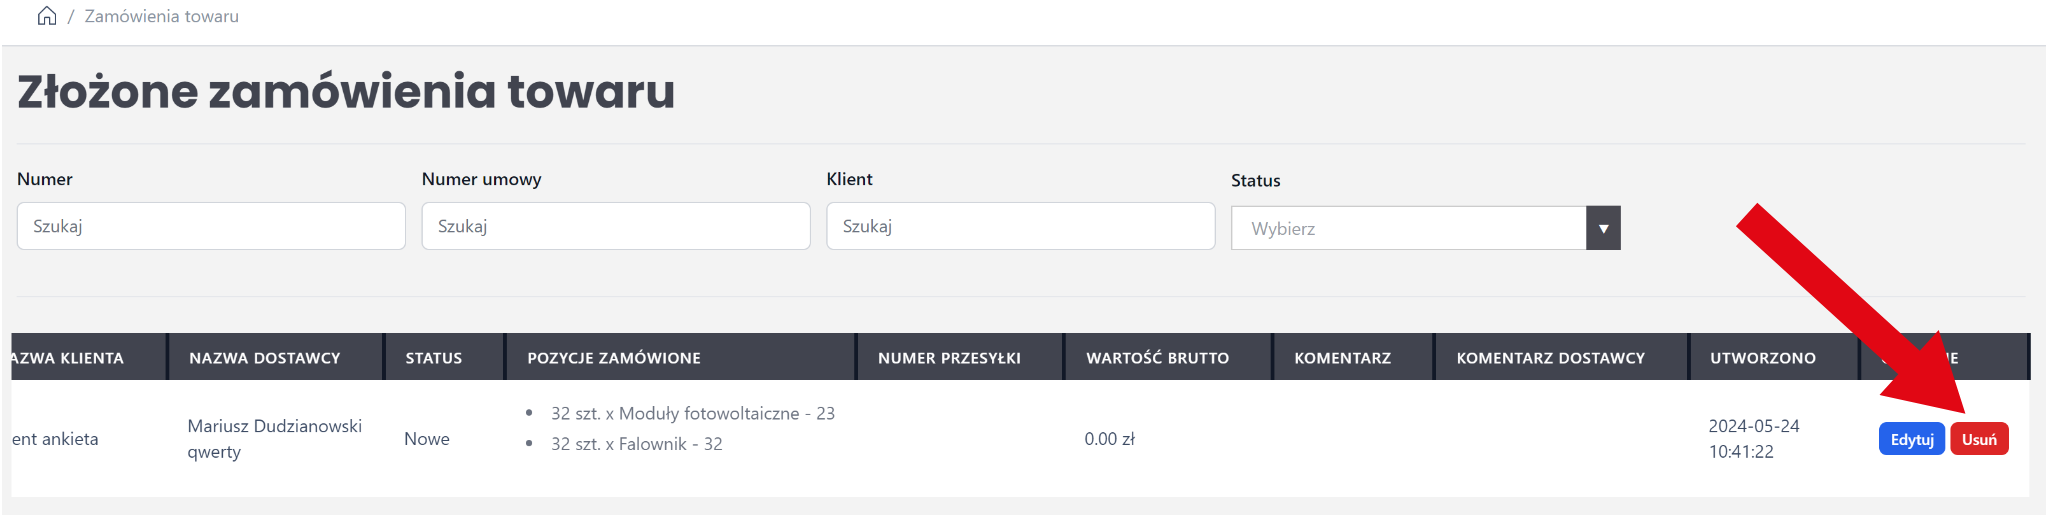Click the Status dropdown arrow button
2048x515 pixels.
click(x=1603, y=229)
